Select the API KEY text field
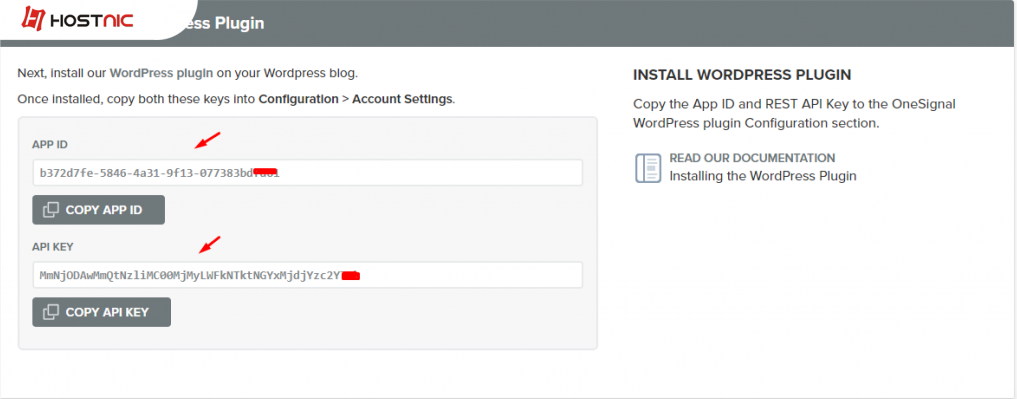The width and height of the screenshot is (1017, 399). click(x=307, y=275)
